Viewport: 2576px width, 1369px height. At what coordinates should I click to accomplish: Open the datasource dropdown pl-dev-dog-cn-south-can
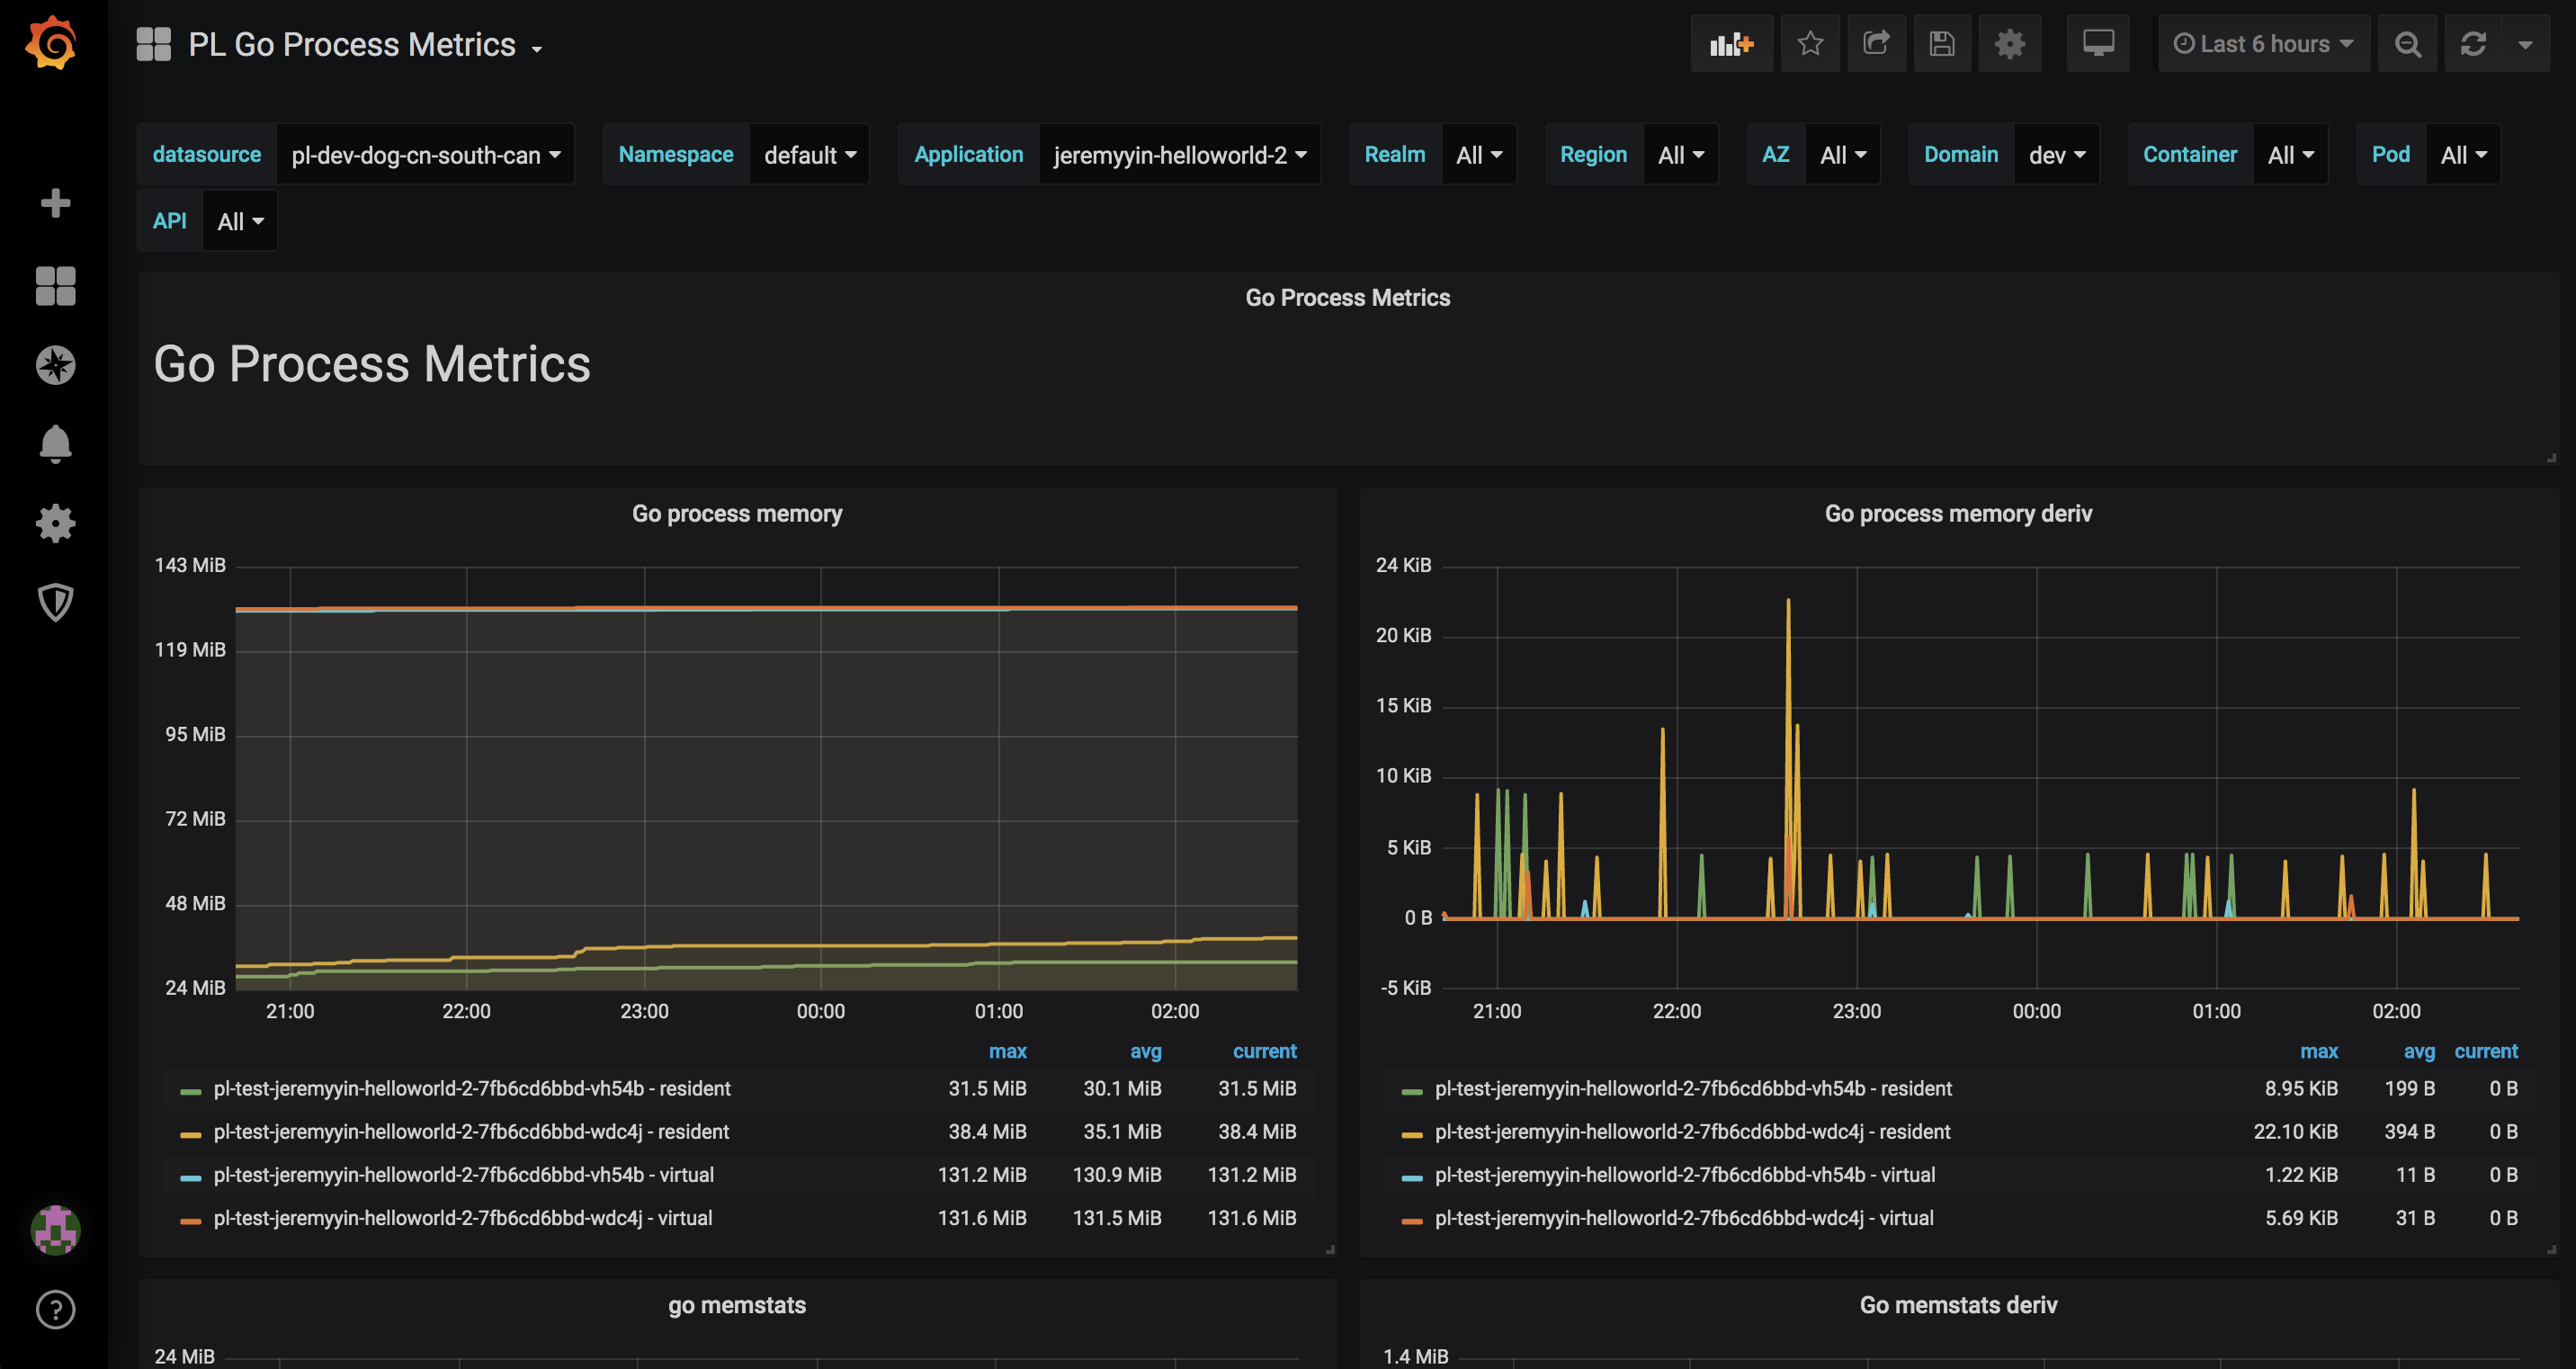tap(425, 155)
